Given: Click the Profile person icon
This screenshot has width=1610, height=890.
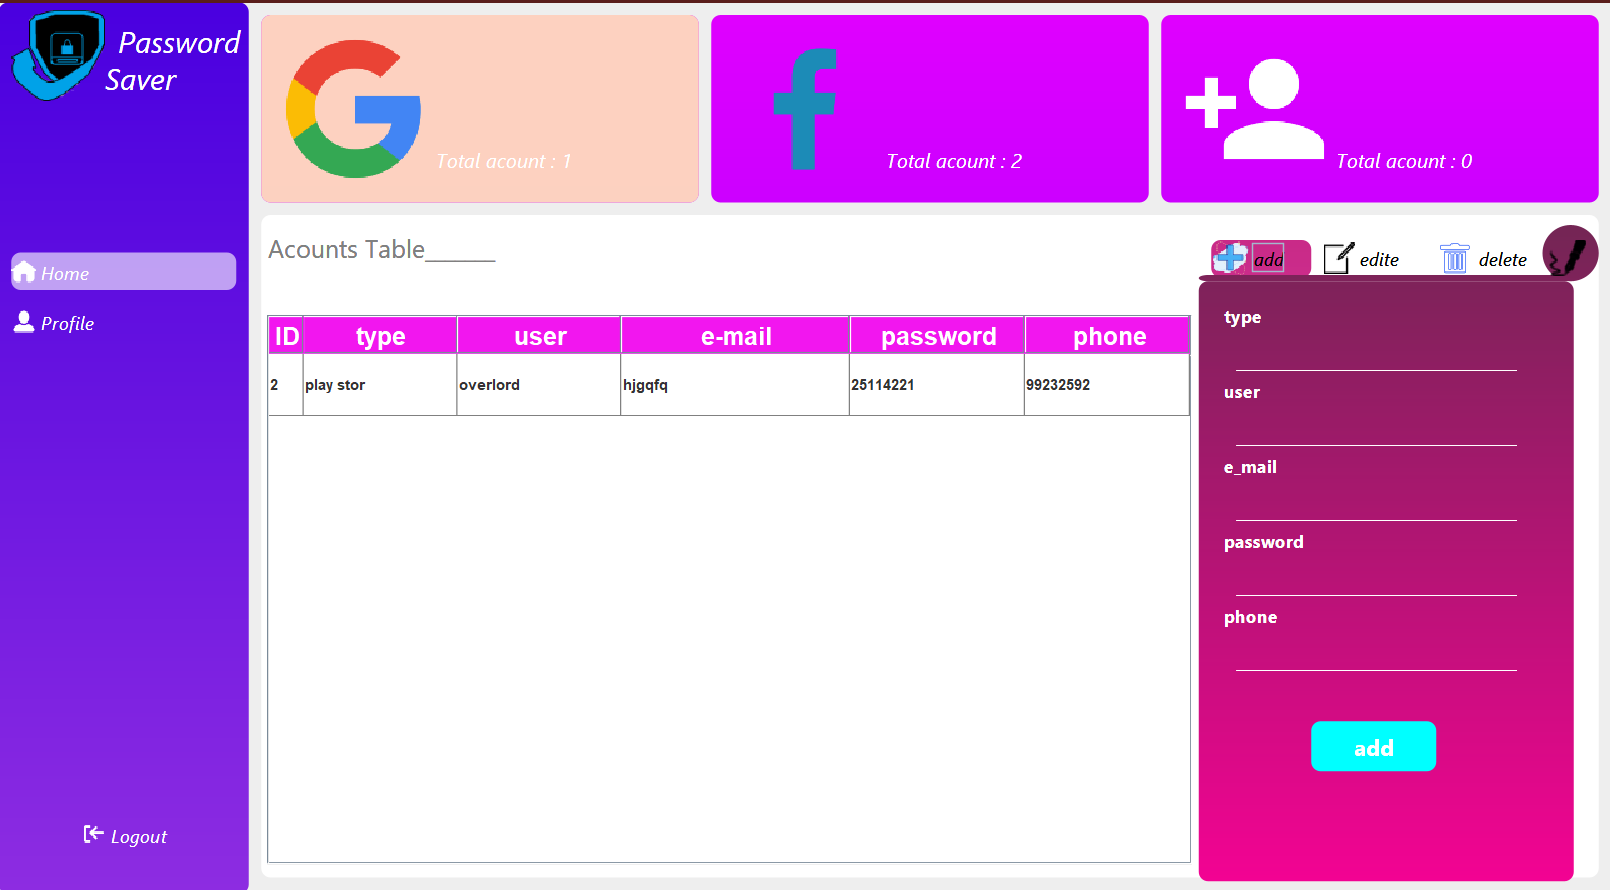Looking at the screenshot, I should coord(24,321).
